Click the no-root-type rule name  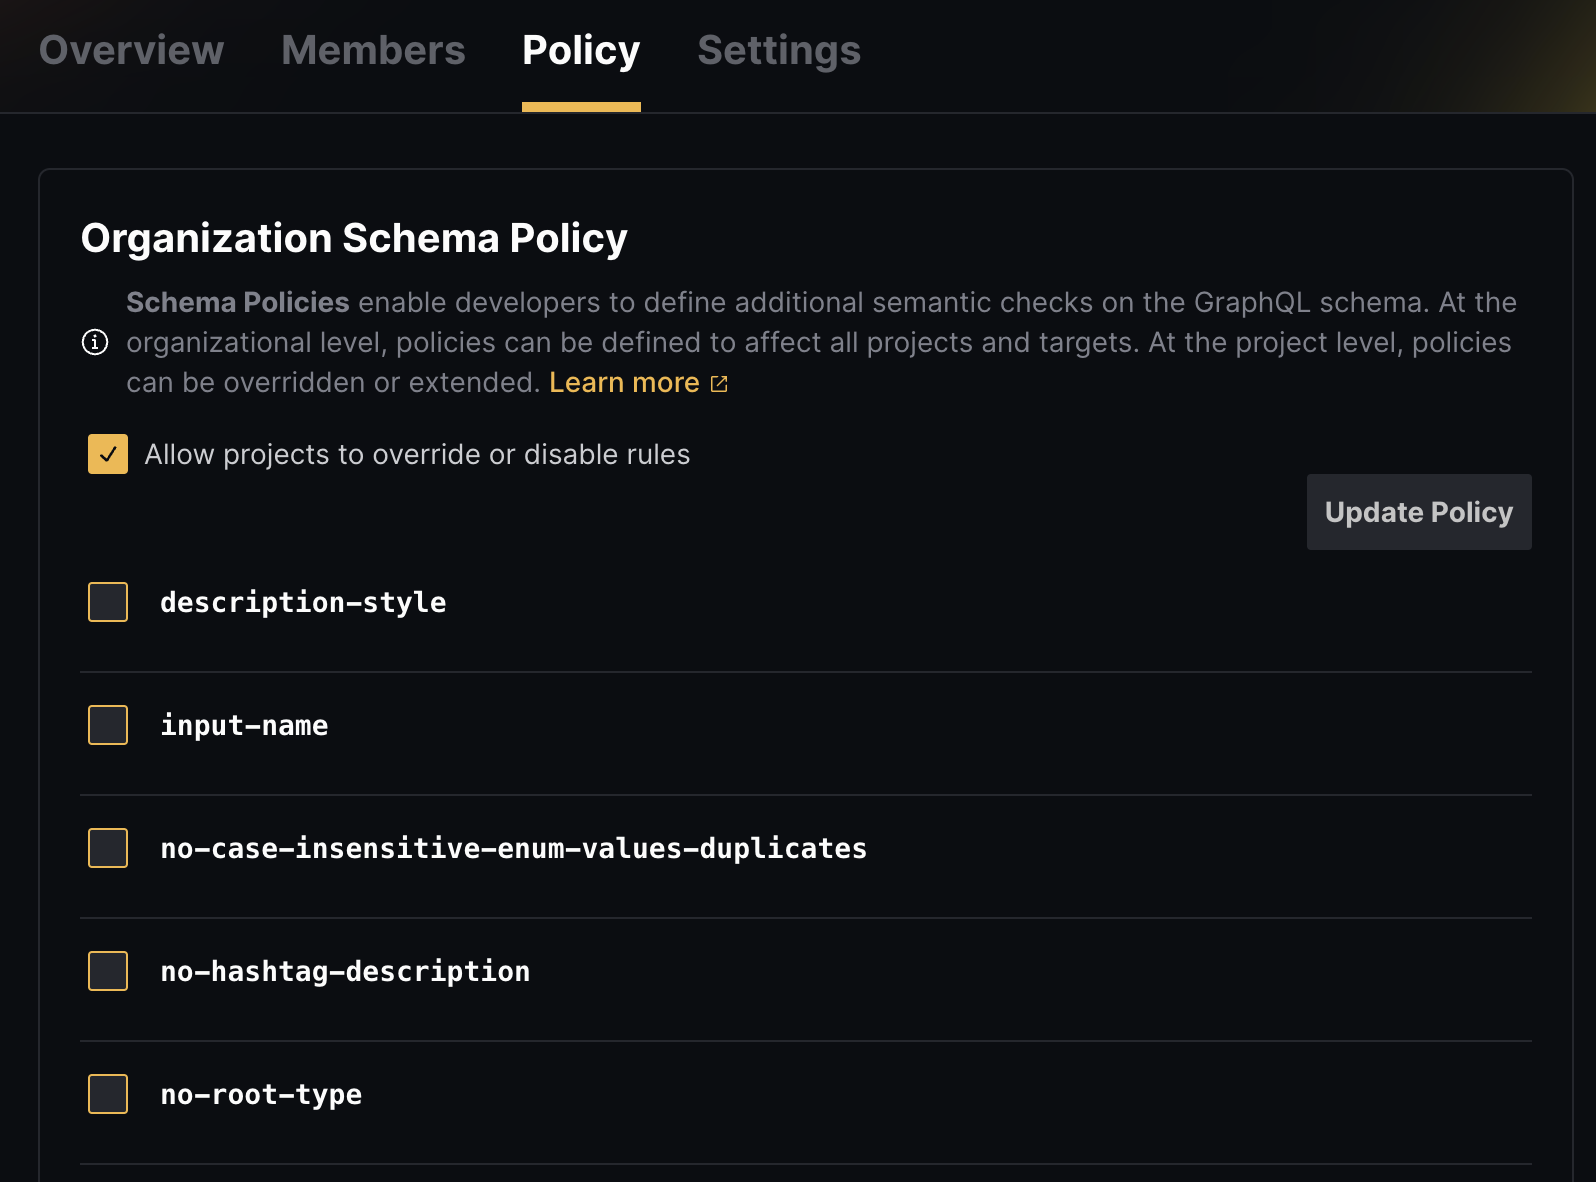pos(261,1094)
